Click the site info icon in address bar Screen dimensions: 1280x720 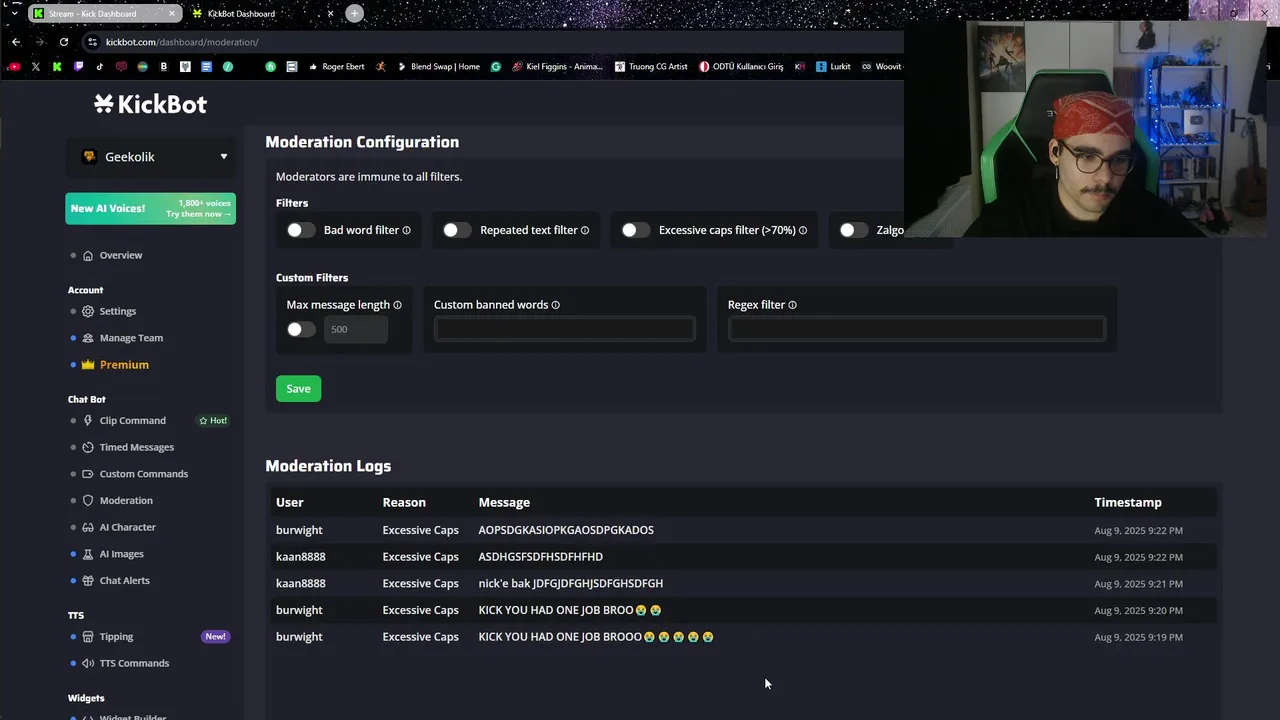(93, 42)
